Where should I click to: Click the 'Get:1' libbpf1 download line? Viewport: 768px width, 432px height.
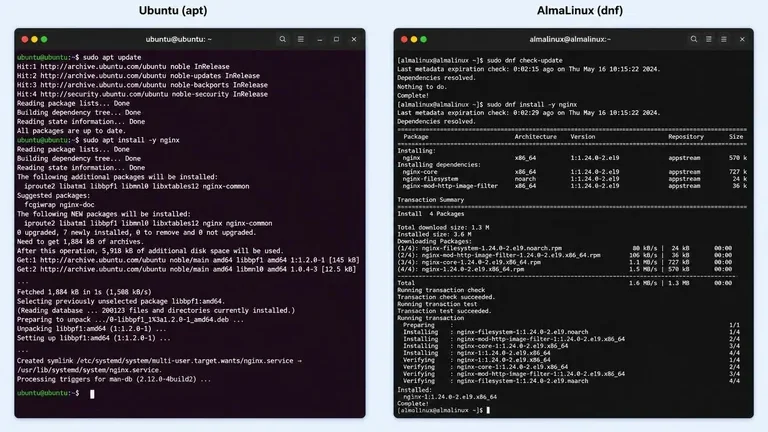click(188, 260)
